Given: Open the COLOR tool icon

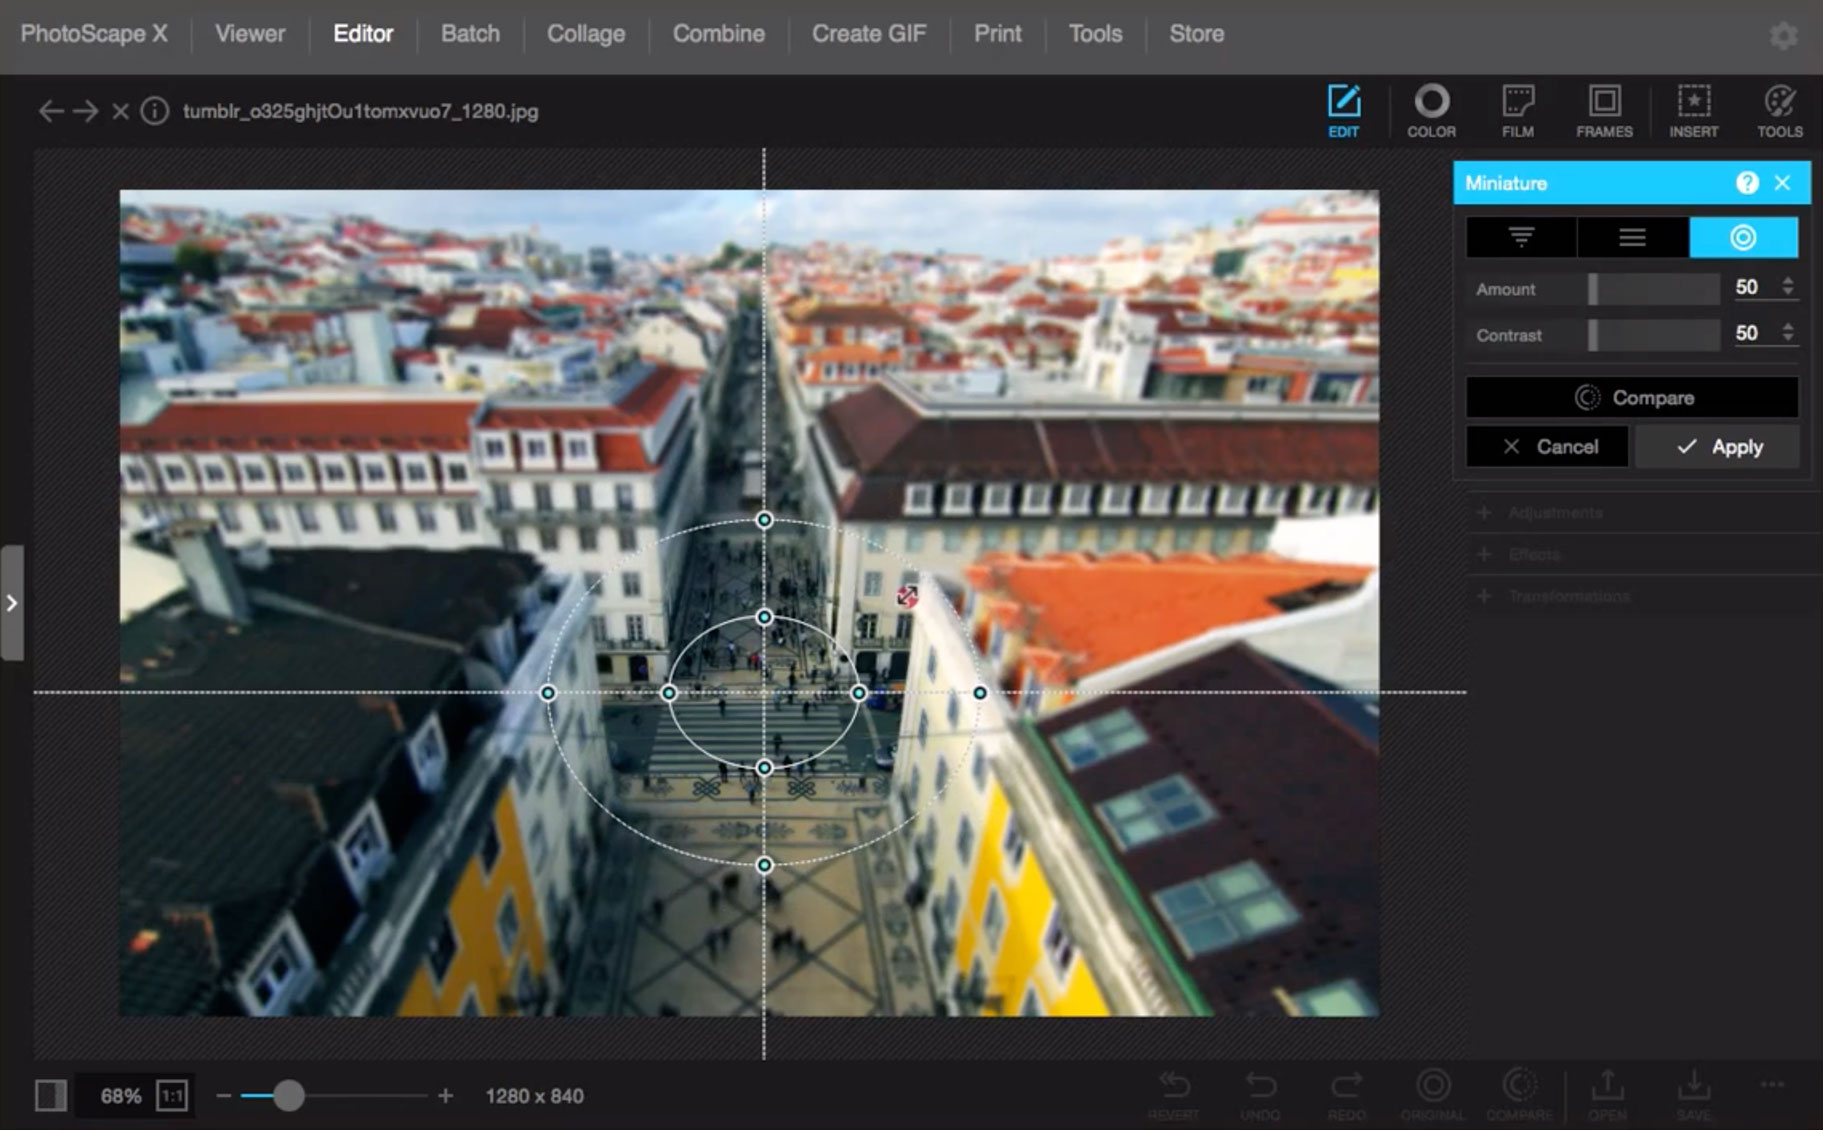Looking at the screenshot, I should point(1431,111).
